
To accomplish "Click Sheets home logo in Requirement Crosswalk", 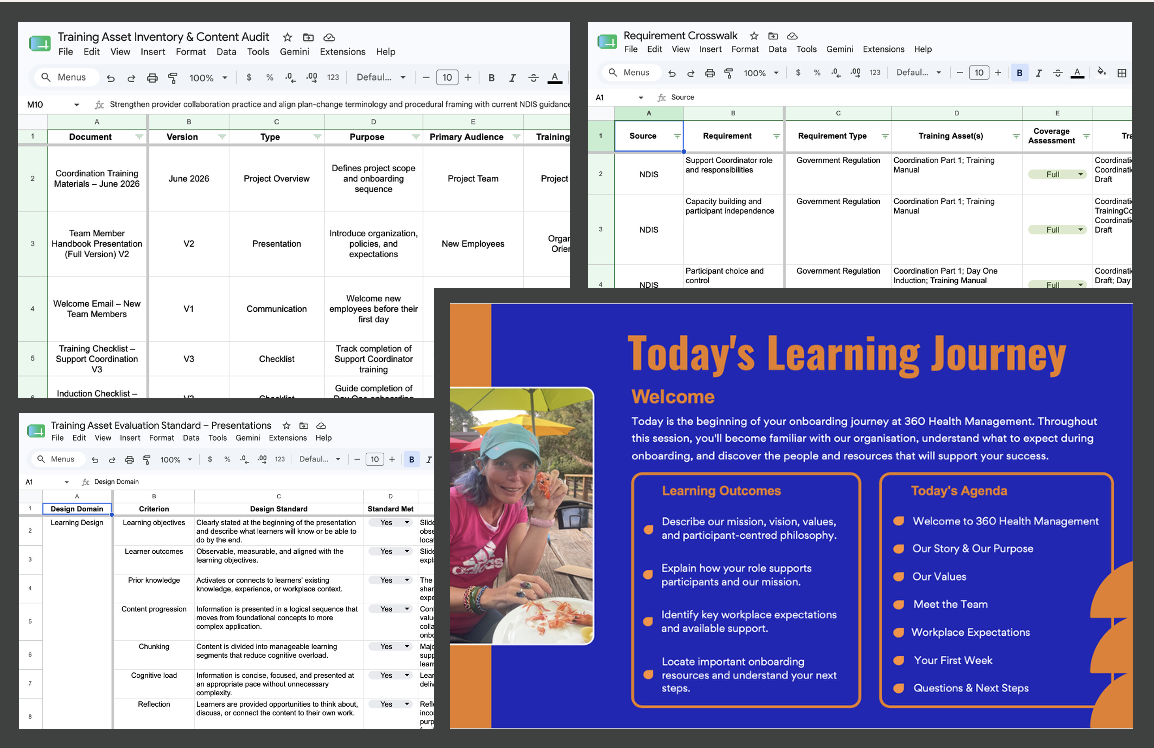I will 607,42.
